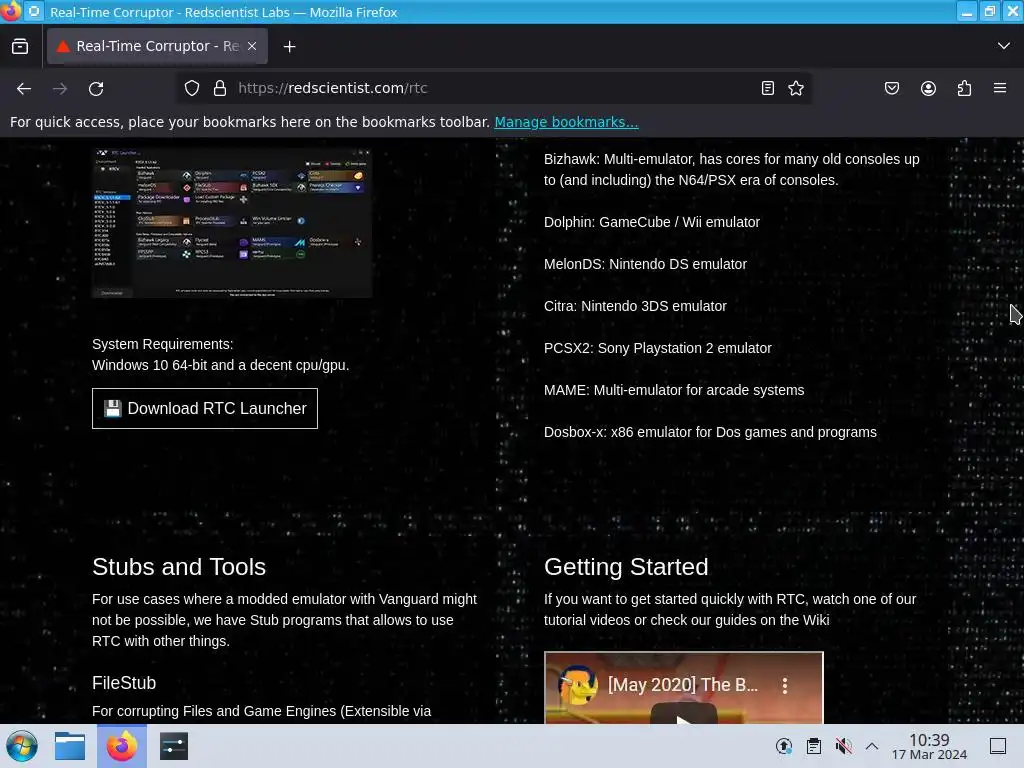Toggle reader view icon
Image resolution: width=1024 pixels, height=768 pixels.
click(x=768, y=88)
